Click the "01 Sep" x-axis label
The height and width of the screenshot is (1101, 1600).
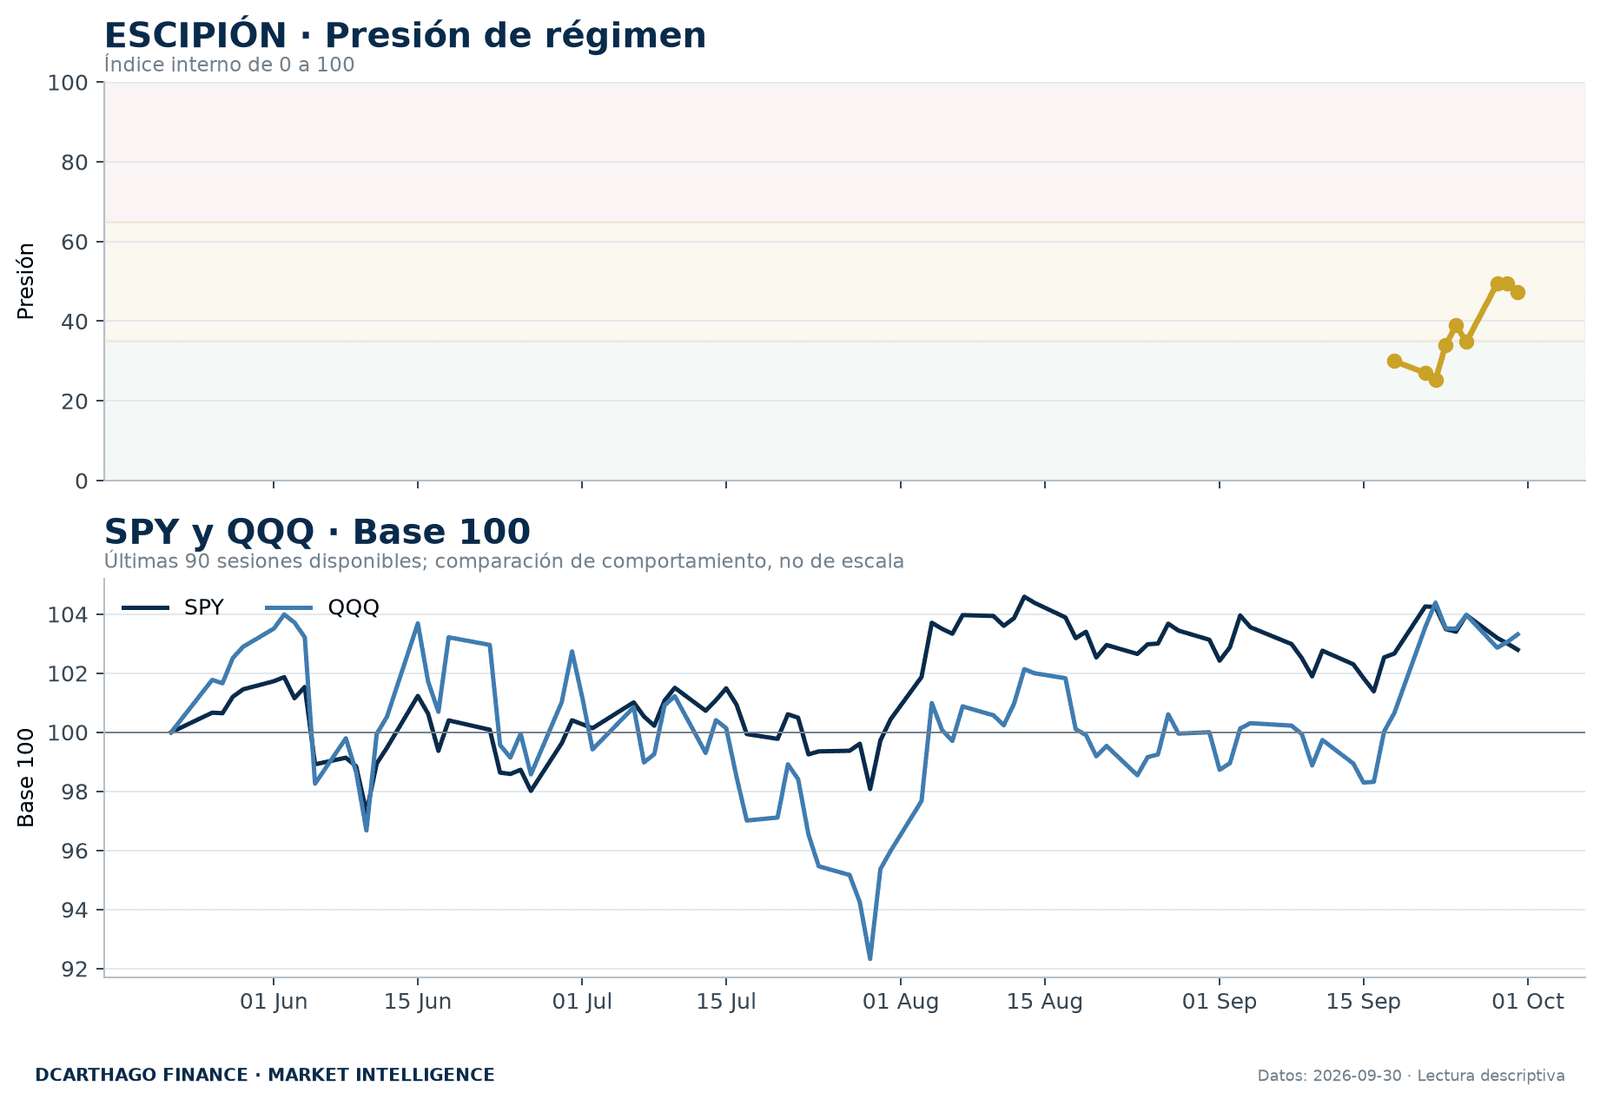pos(1219,1002)
